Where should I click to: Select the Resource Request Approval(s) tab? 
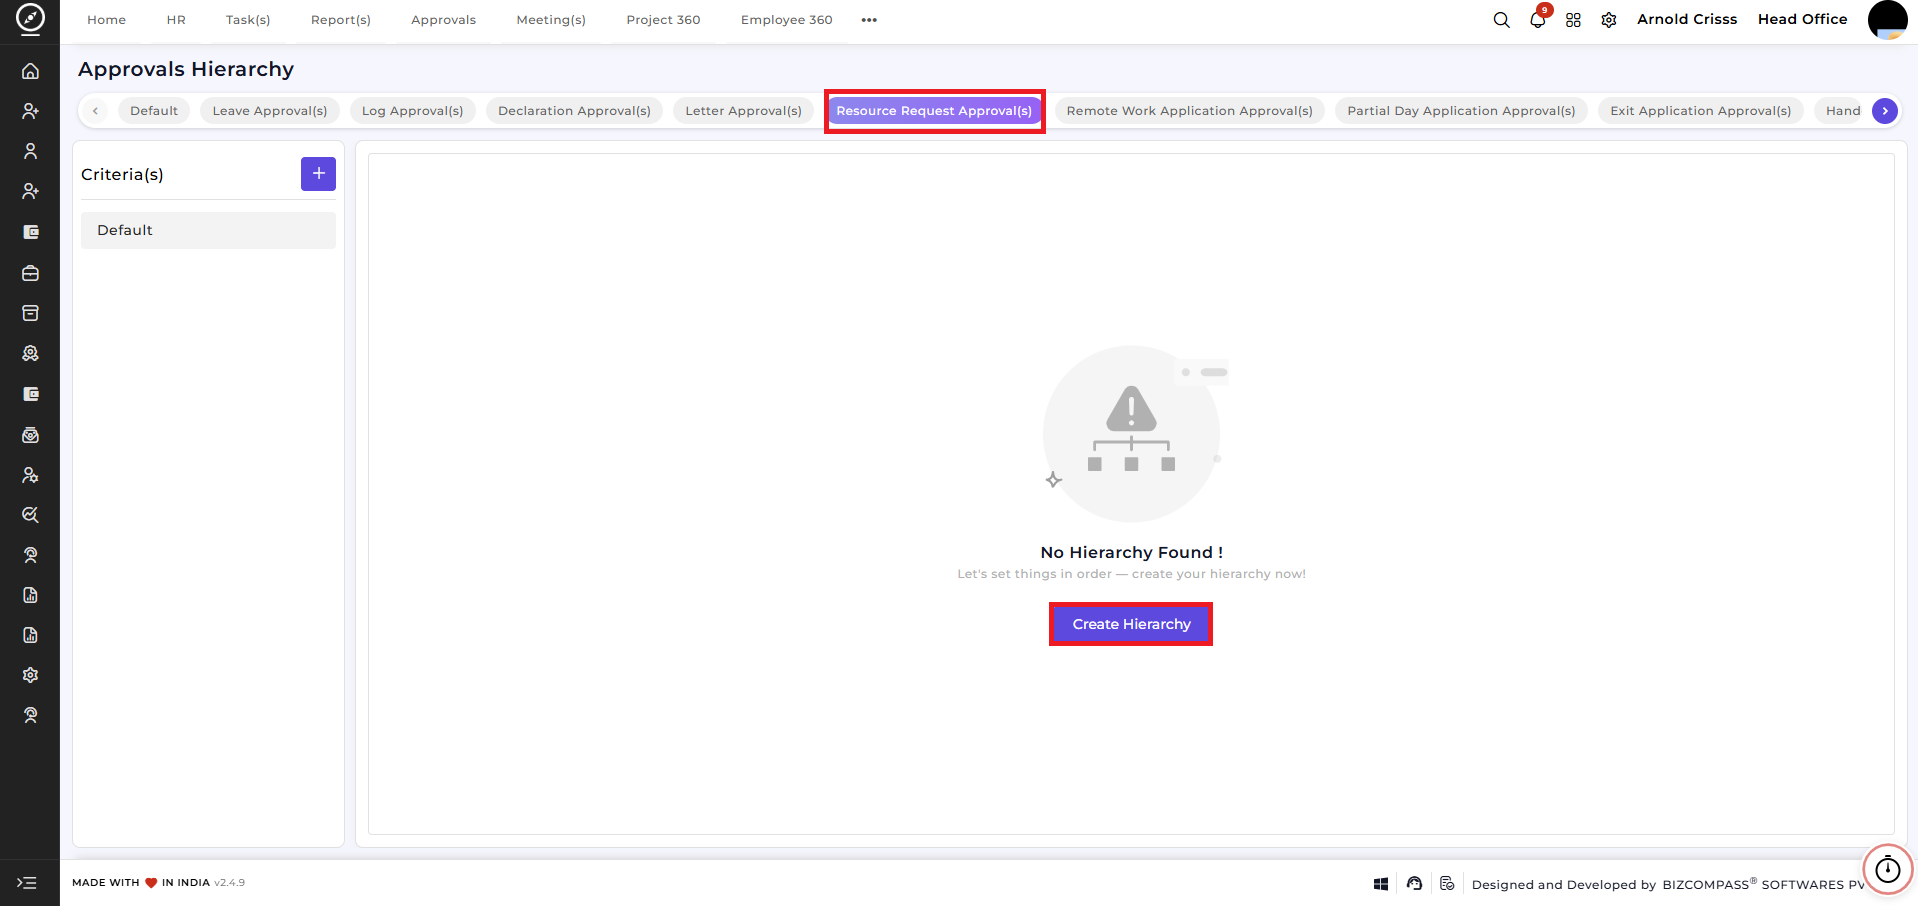click(934, 111)
